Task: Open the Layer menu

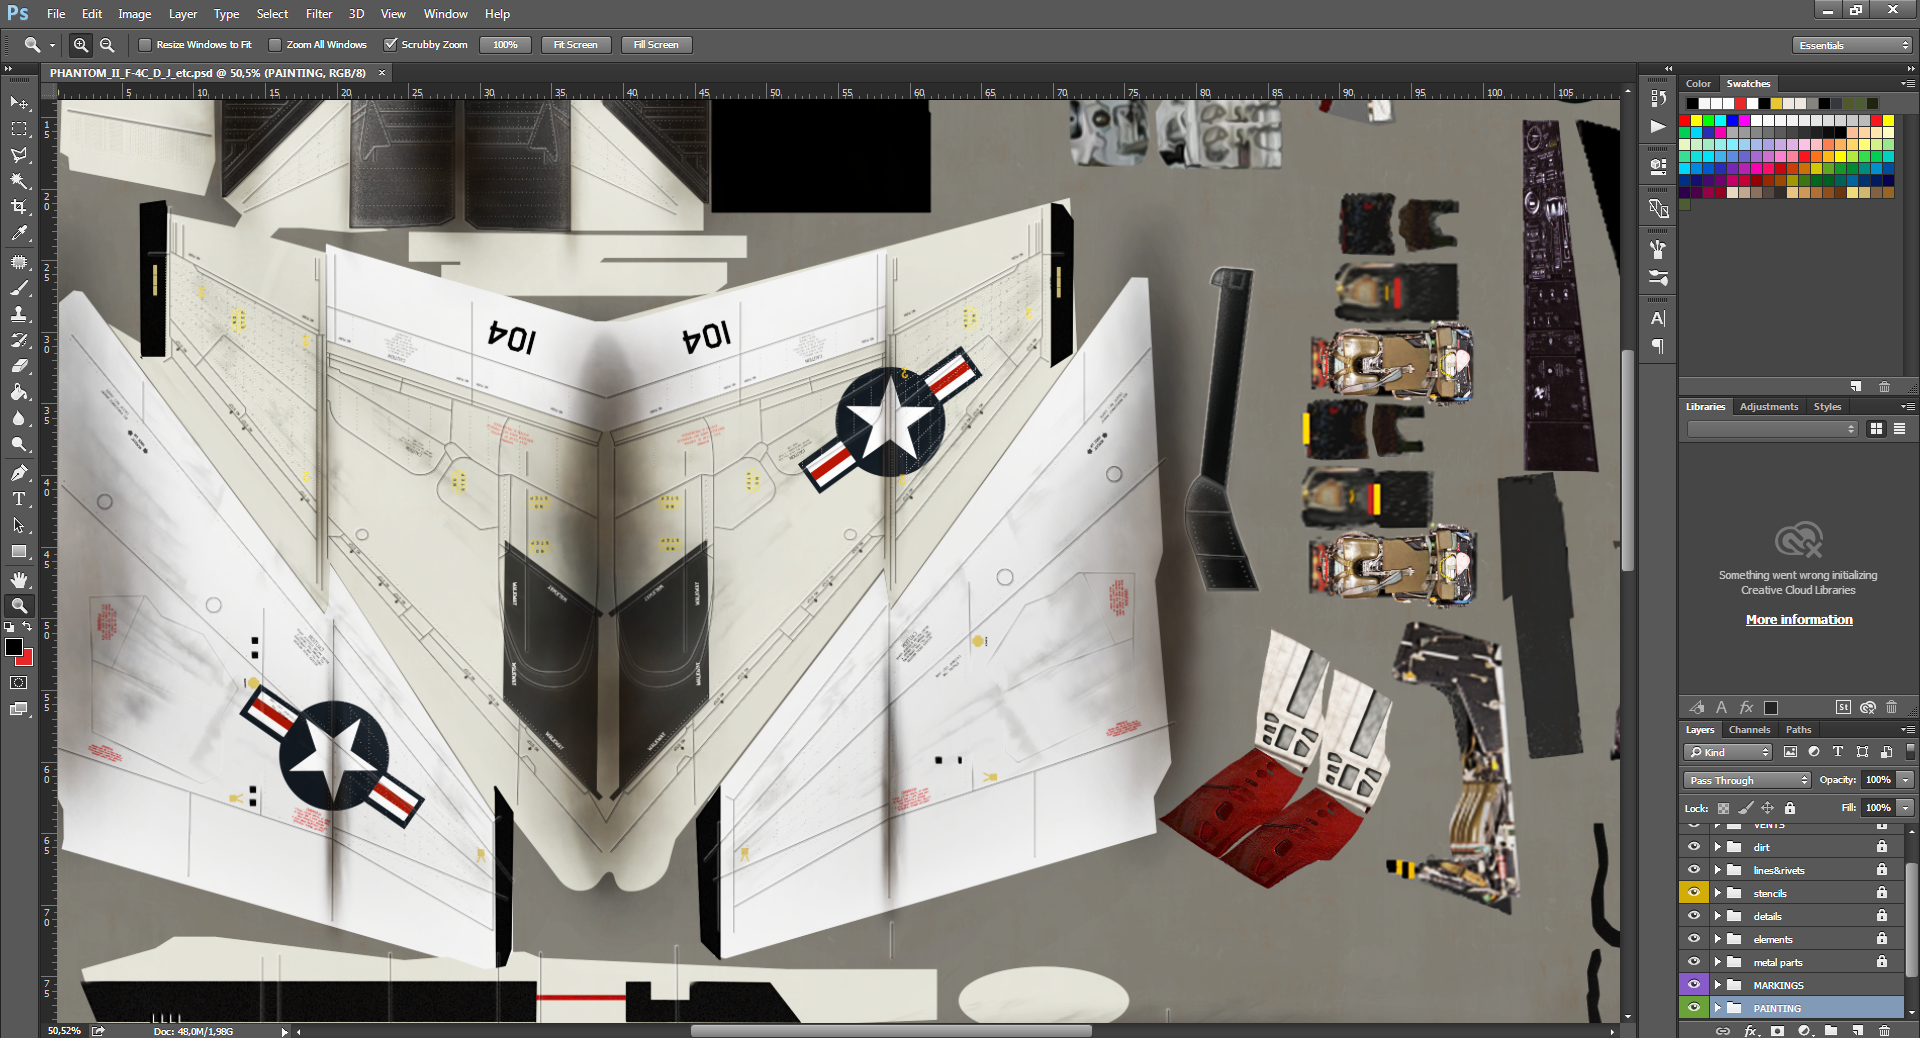Action: [x=183, y=14]
